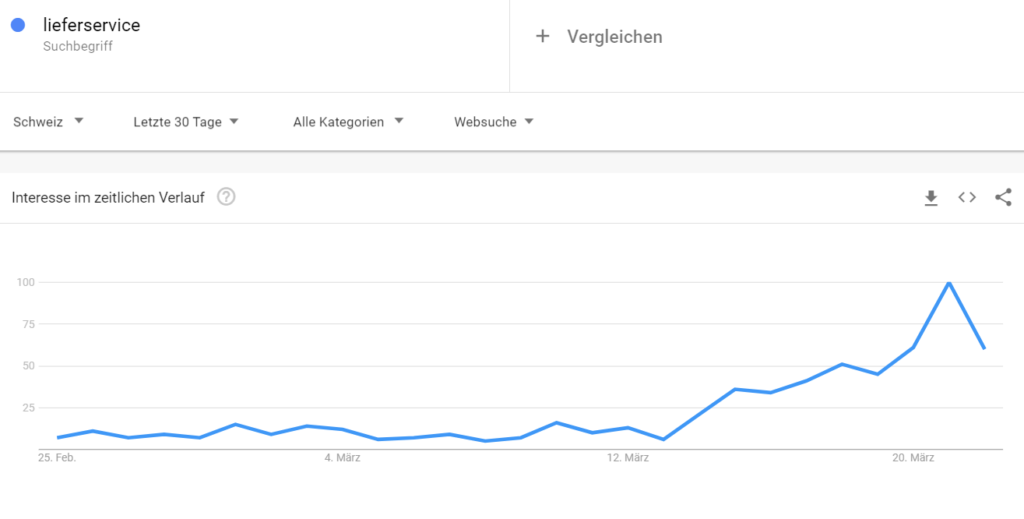Open the Alle Kategorien dropdown
The image size is (1024, 519).
click(348, 122)
